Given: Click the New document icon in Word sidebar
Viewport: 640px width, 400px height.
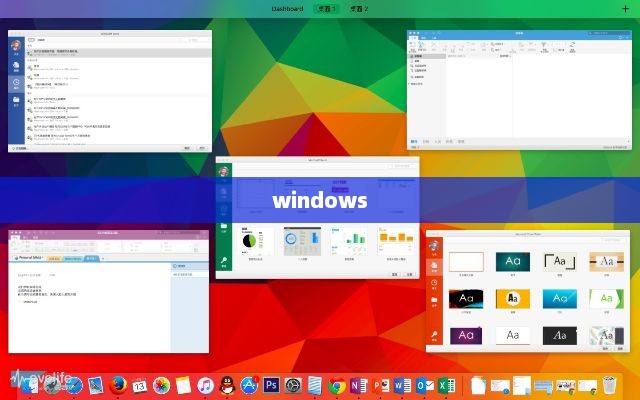Looking at the screenshot, I should click(16, 66).
